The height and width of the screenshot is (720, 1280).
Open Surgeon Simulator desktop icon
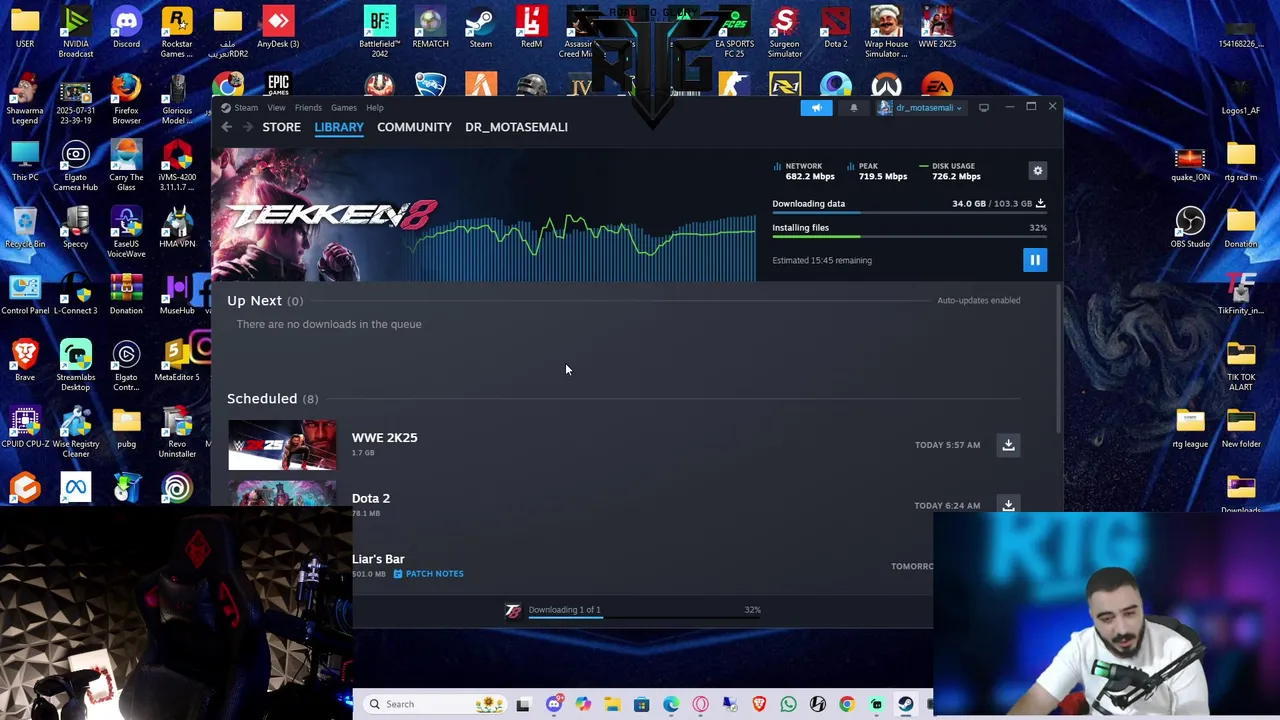coord(785,32)
